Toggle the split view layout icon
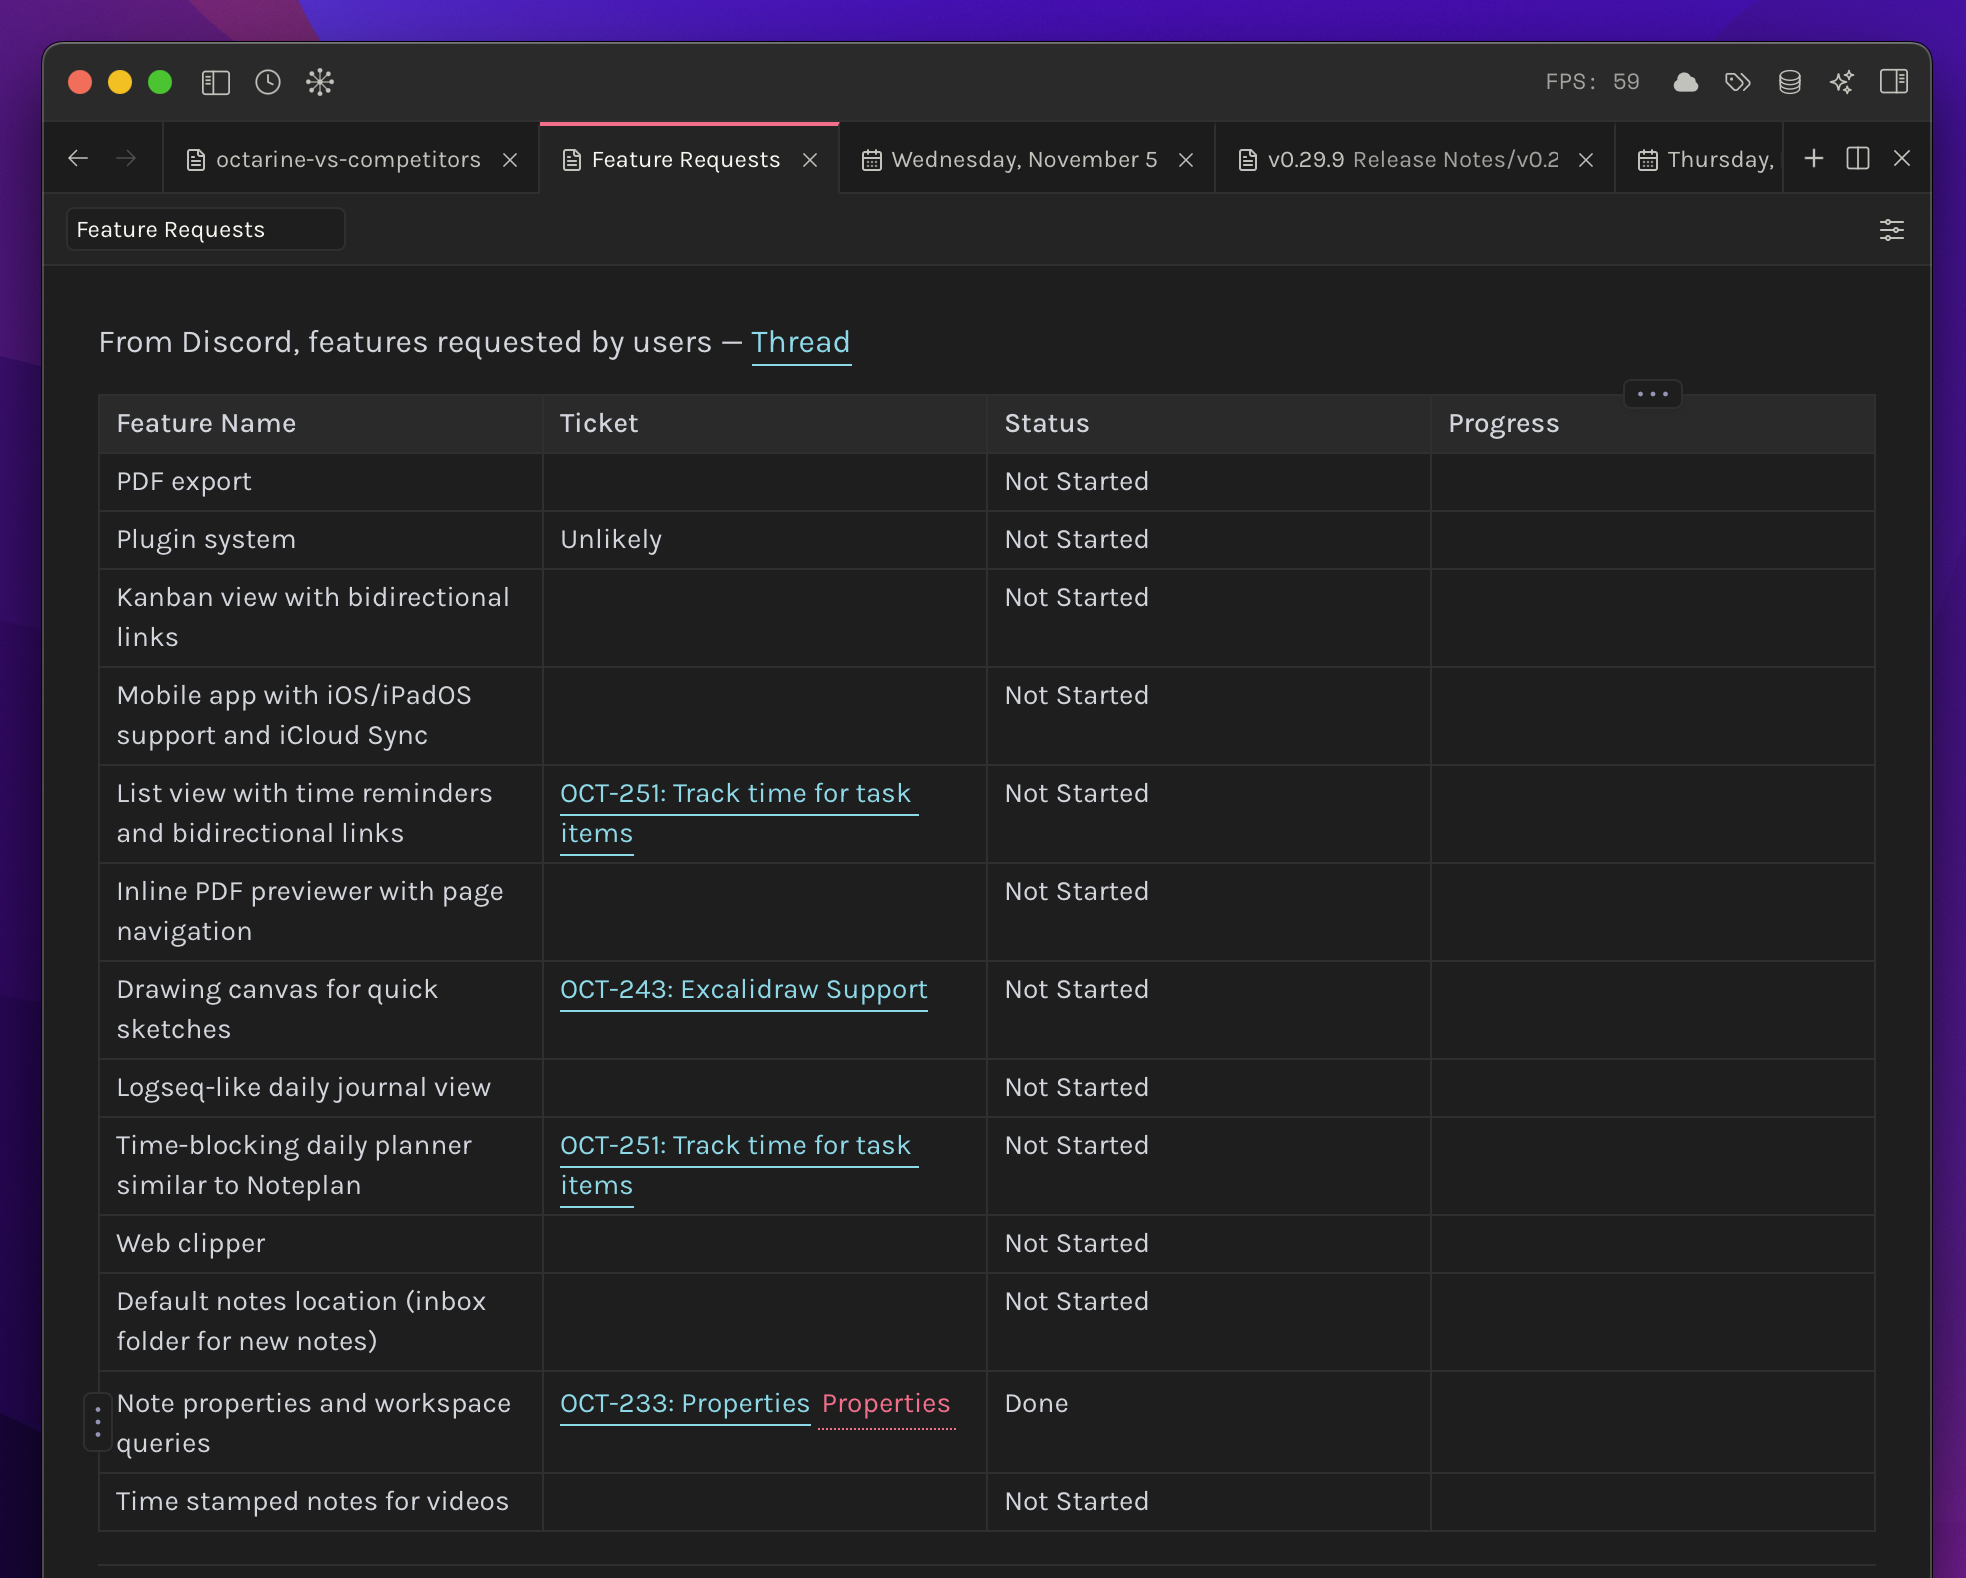Image resolution: width=1966 pixels, height=1578 pixels. click(1858, 159)
